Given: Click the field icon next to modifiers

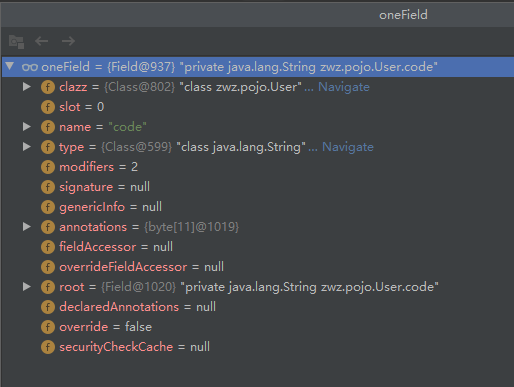Looking at the screenshot, I should pos(48,167).
